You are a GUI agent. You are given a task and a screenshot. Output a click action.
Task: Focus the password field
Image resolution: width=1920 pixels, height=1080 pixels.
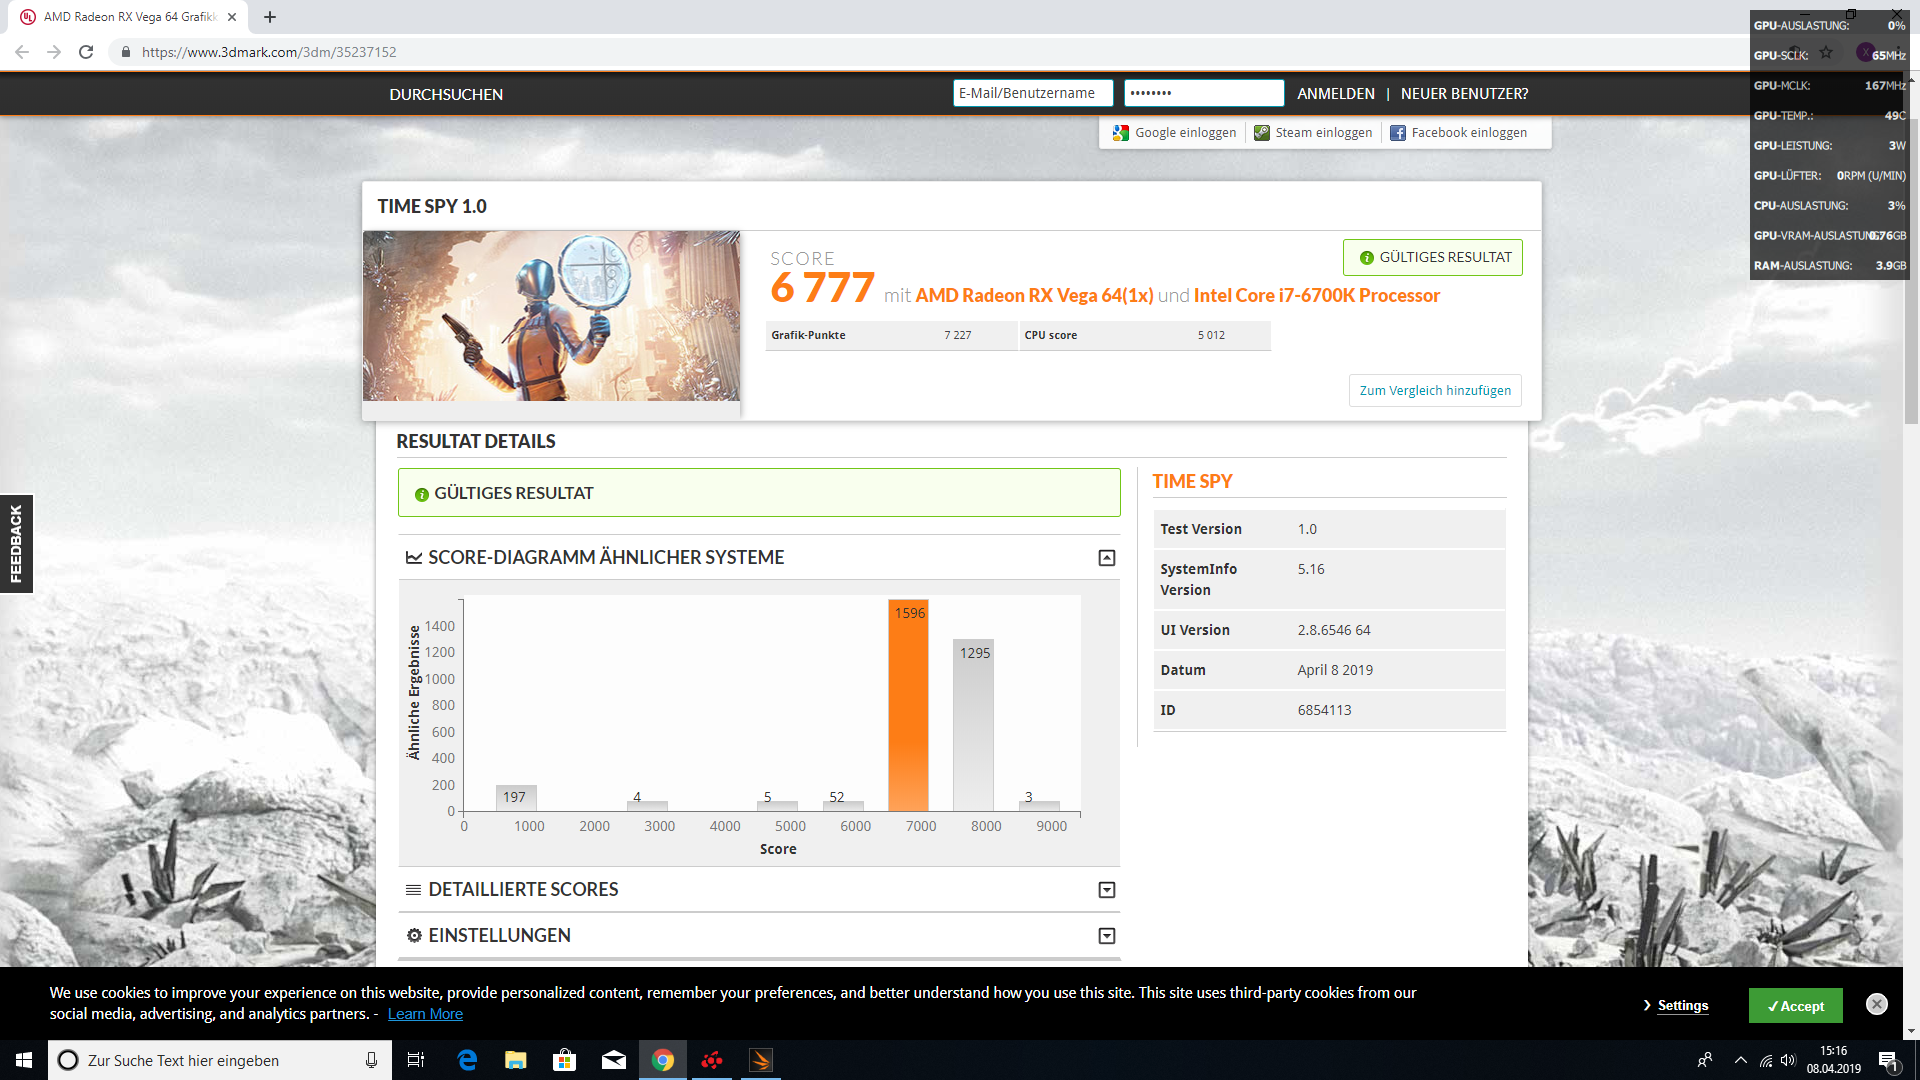pos(1204,93)
